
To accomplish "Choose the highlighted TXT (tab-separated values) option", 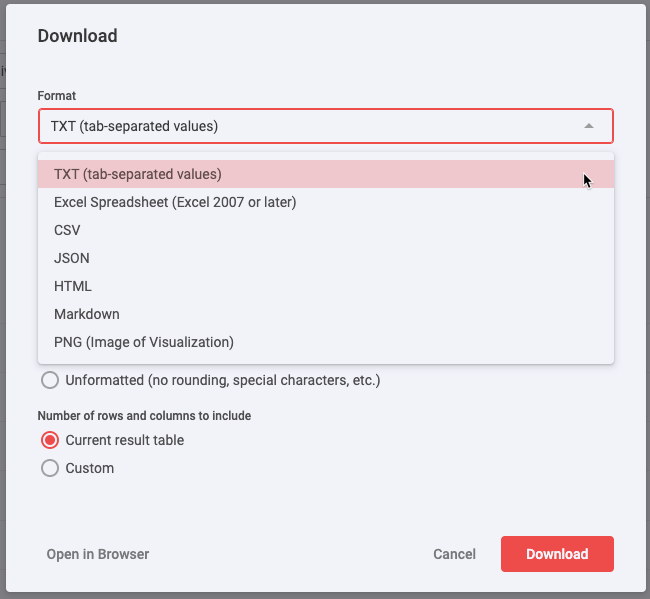I will (326, 174).
